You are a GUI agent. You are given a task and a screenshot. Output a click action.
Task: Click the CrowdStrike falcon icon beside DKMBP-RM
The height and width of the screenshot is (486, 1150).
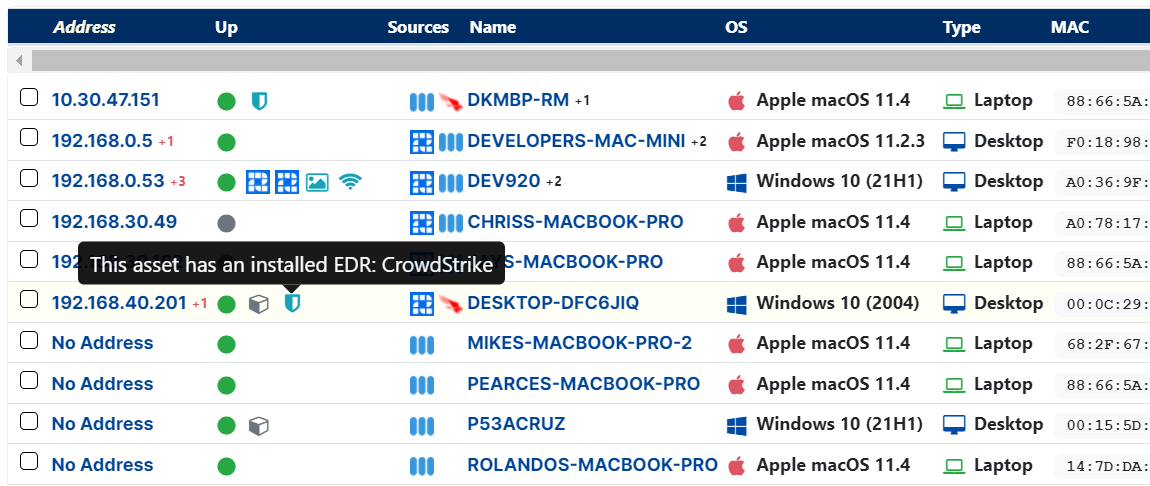[x=451, y=102]
